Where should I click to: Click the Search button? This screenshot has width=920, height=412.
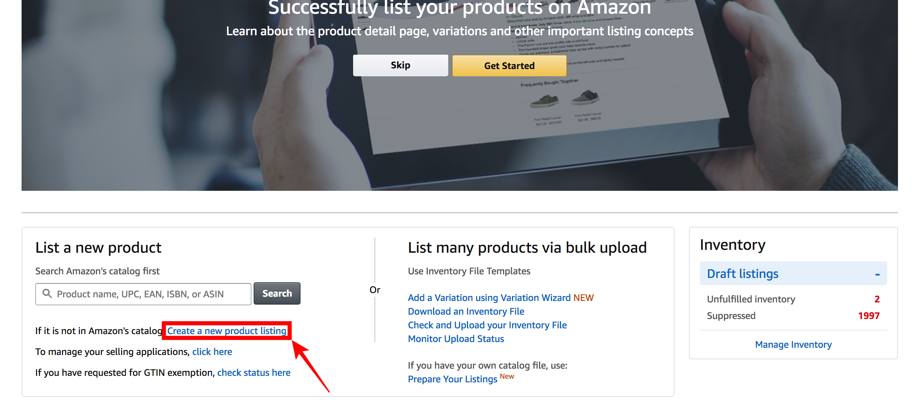[x=277, y=293]
